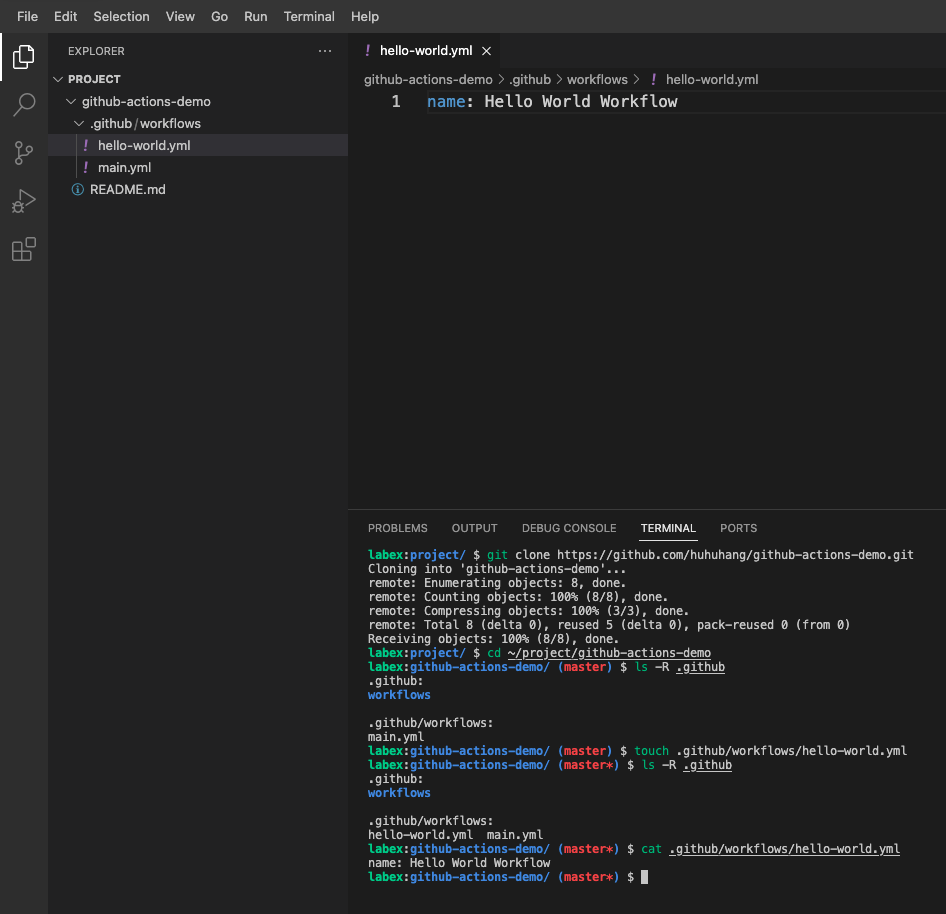
Task: Open the Run and Debug view
Action: pos(24,201)
